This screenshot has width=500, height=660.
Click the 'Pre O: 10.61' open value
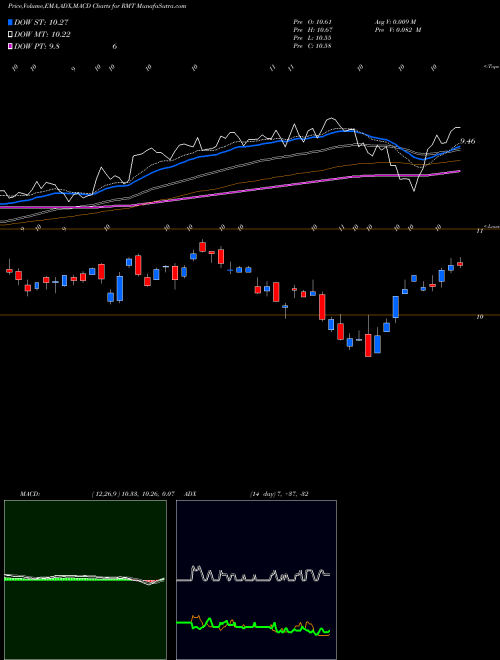(x=312, y=21)
